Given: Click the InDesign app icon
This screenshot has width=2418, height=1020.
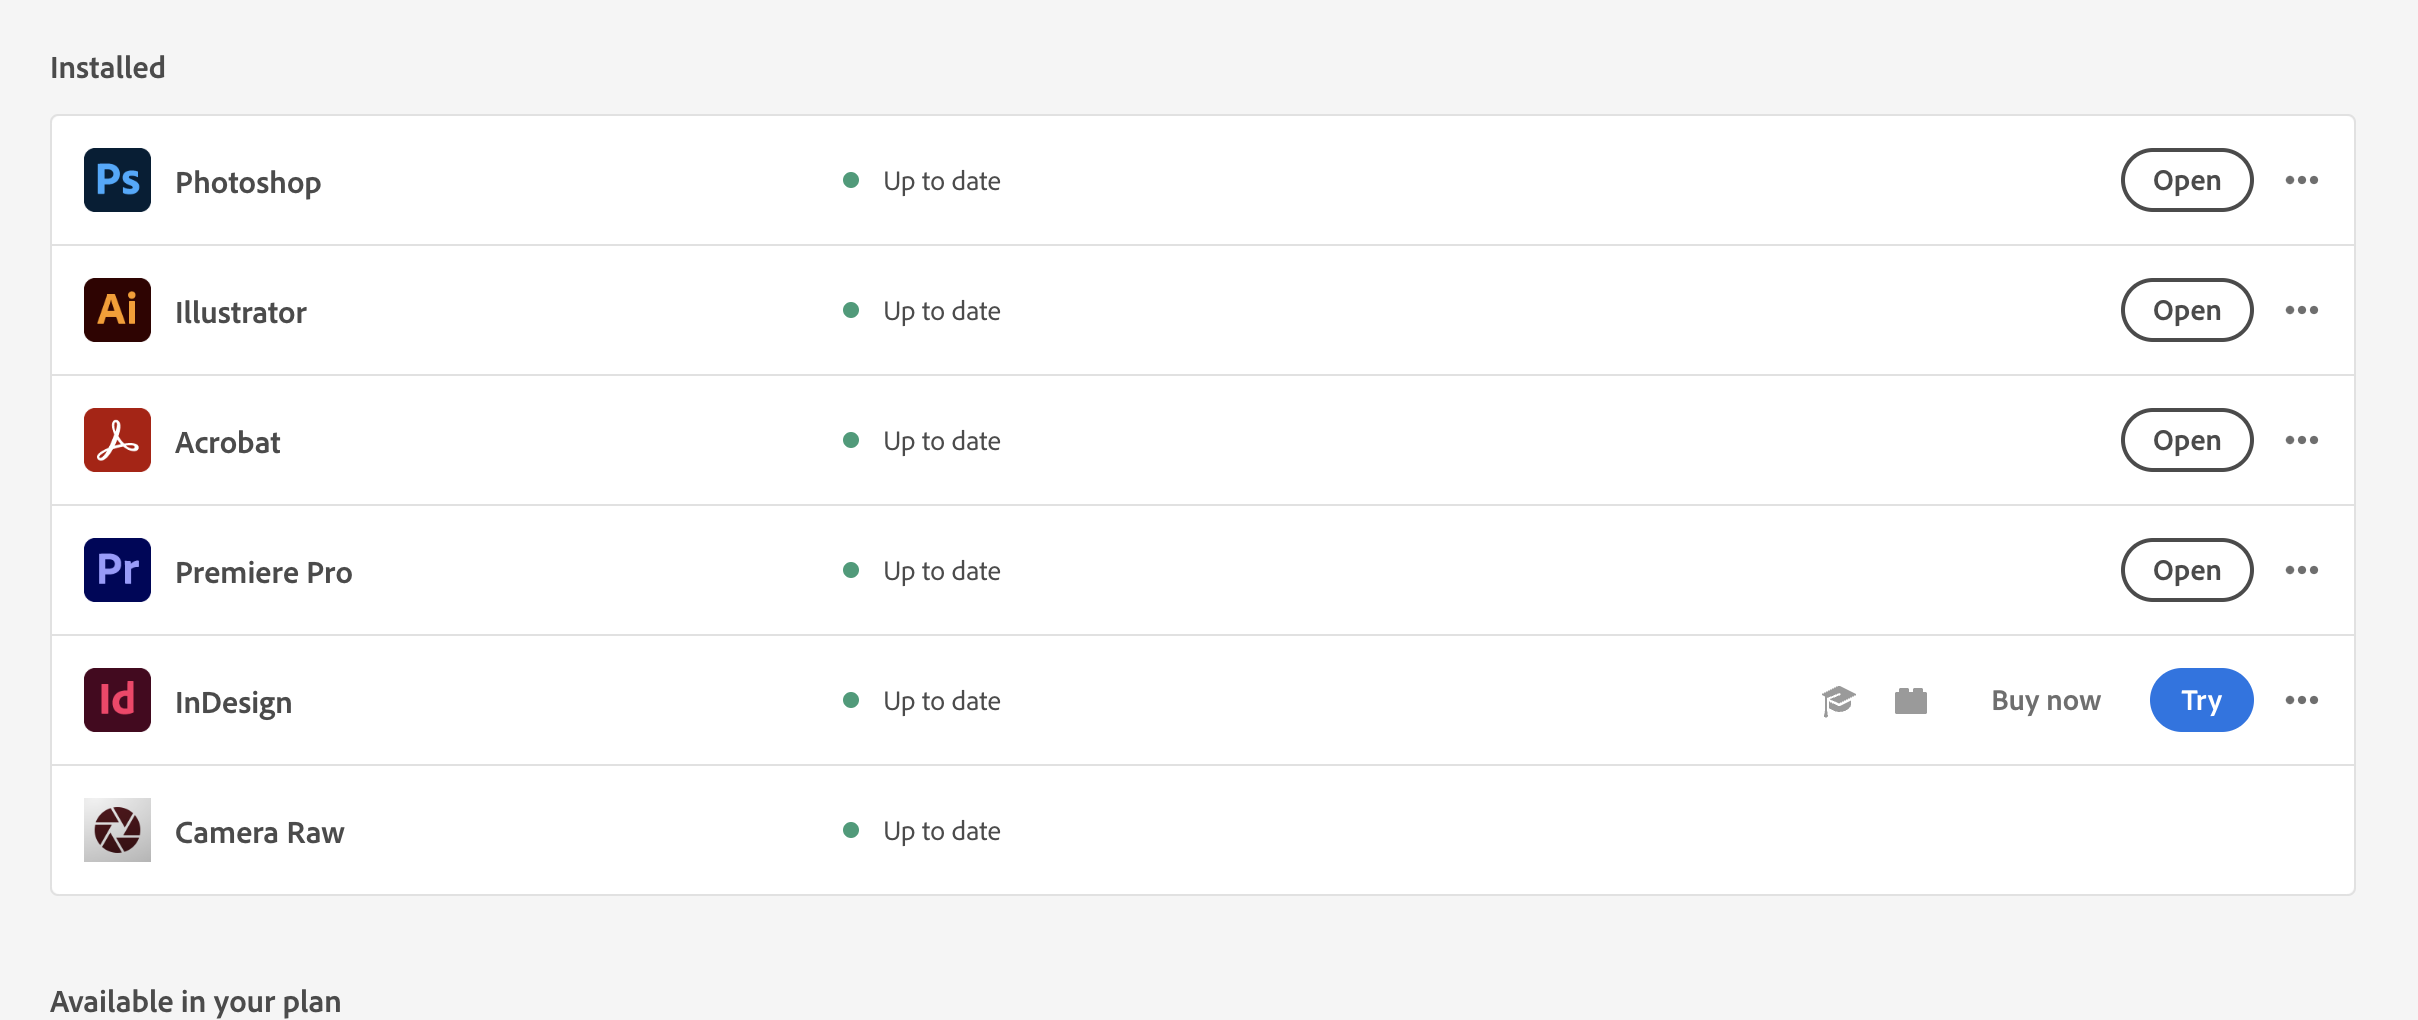Looking at the screenshot, I should 117,700.
